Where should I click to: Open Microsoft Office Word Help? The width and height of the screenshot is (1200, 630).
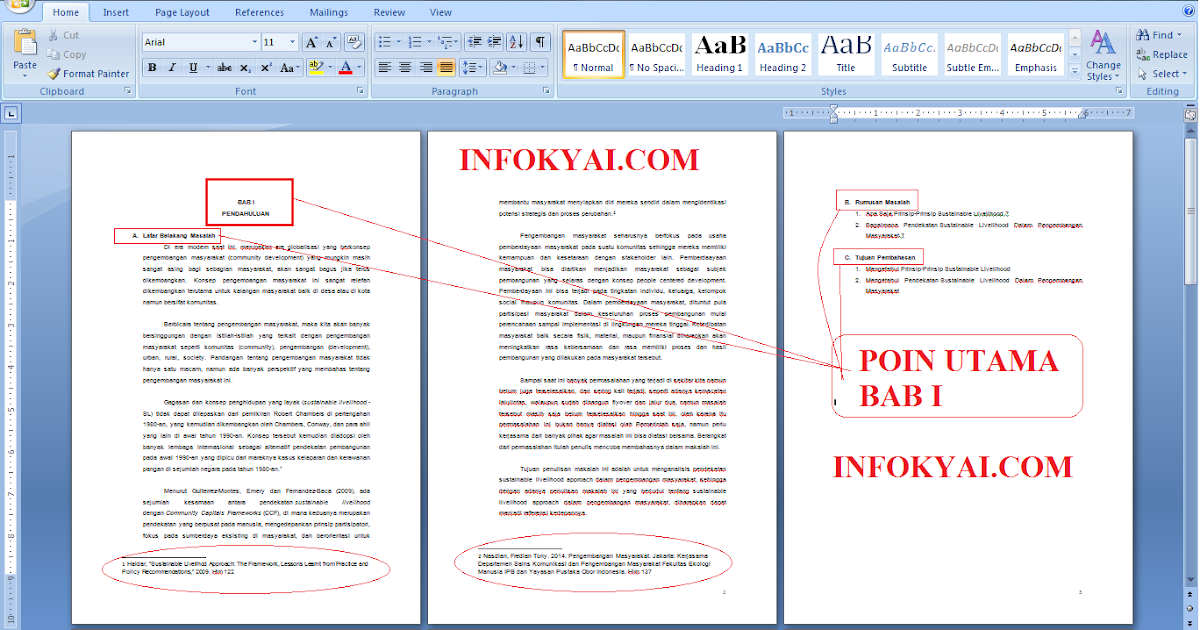[x=1189, y=12]
